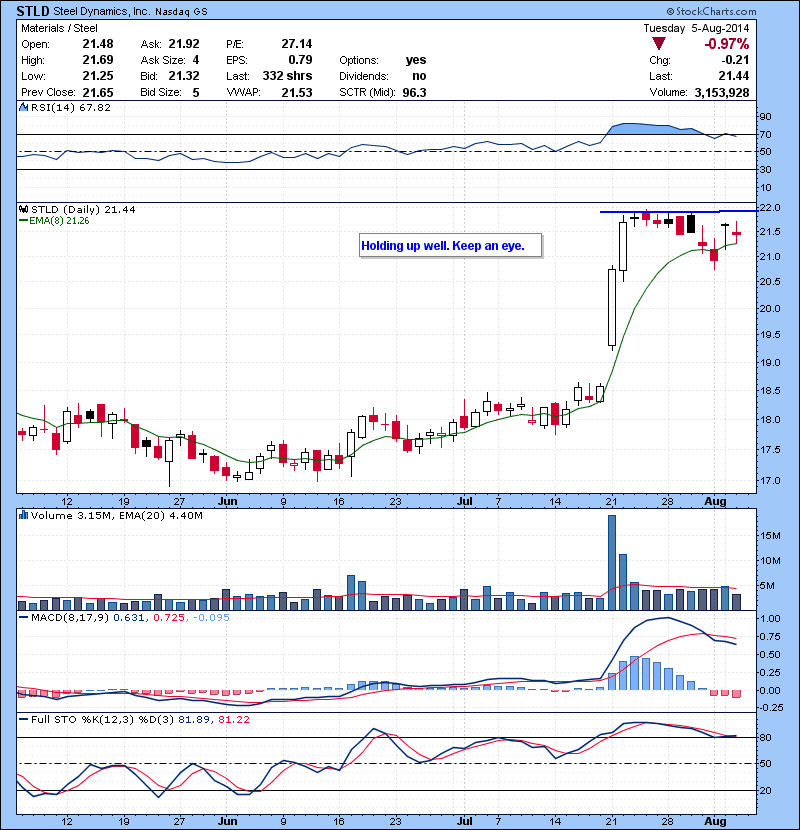The width and height of the screenshot is (800, 830).
Task: Click the Open value 21.48
Action: coord(98,44)
